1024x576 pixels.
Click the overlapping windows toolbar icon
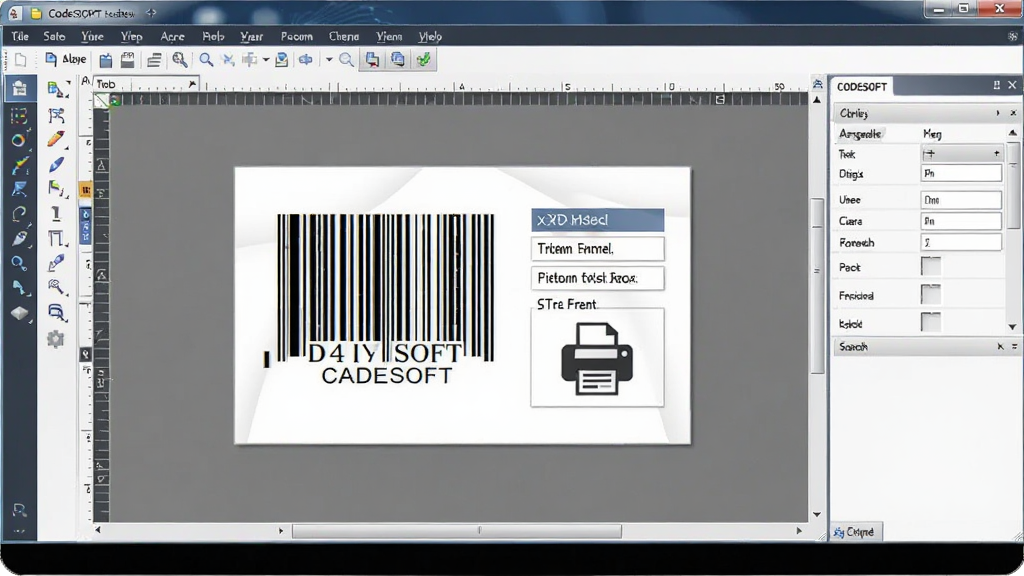398,60
